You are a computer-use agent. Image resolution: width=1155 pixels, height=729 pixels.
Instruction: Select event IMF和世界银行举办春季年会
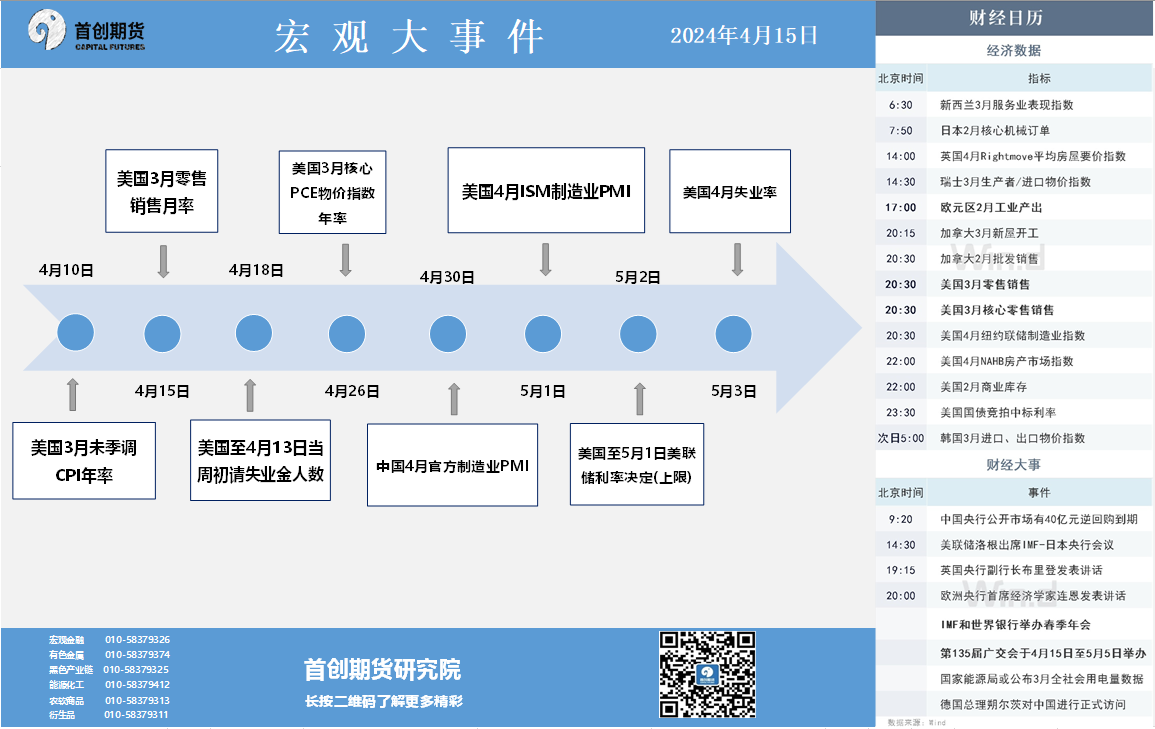(1014, 625)
